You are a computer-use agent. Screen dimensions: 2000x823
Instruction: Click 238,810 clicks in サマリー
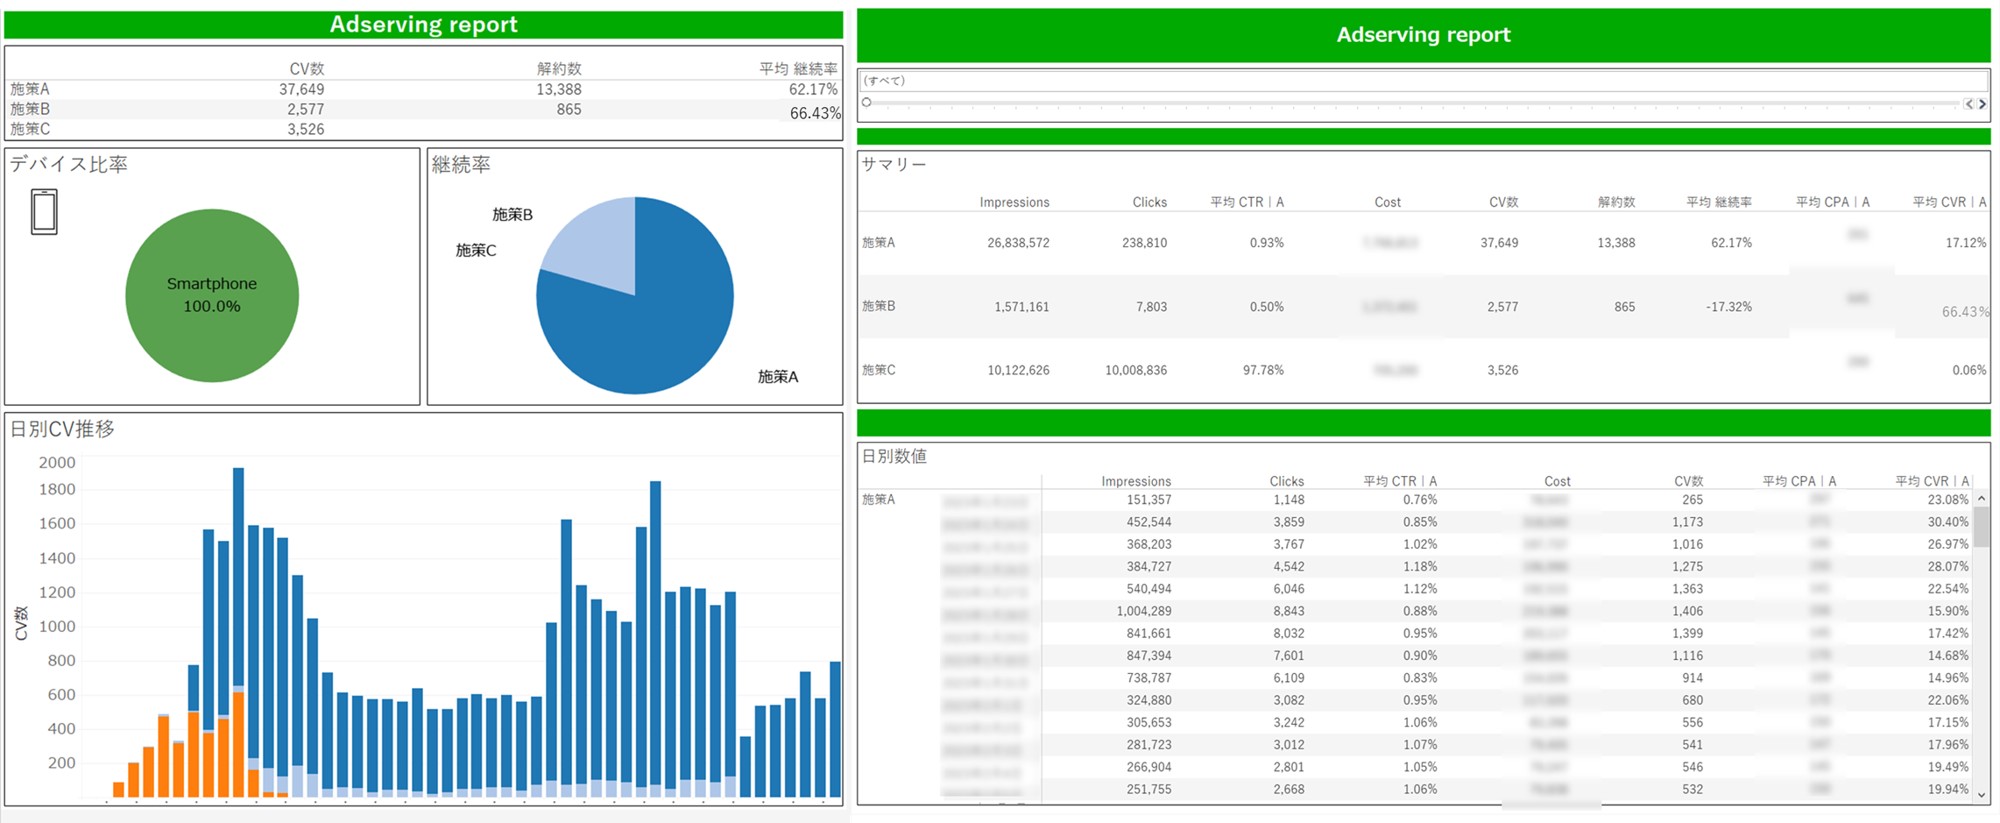point(1144,242)
